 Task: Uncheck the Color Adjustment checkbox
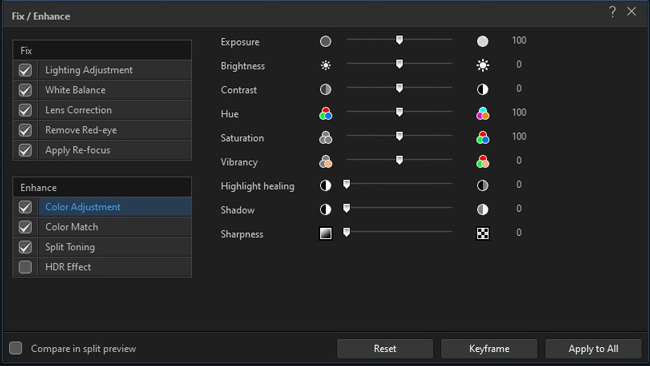click(25, 207)
